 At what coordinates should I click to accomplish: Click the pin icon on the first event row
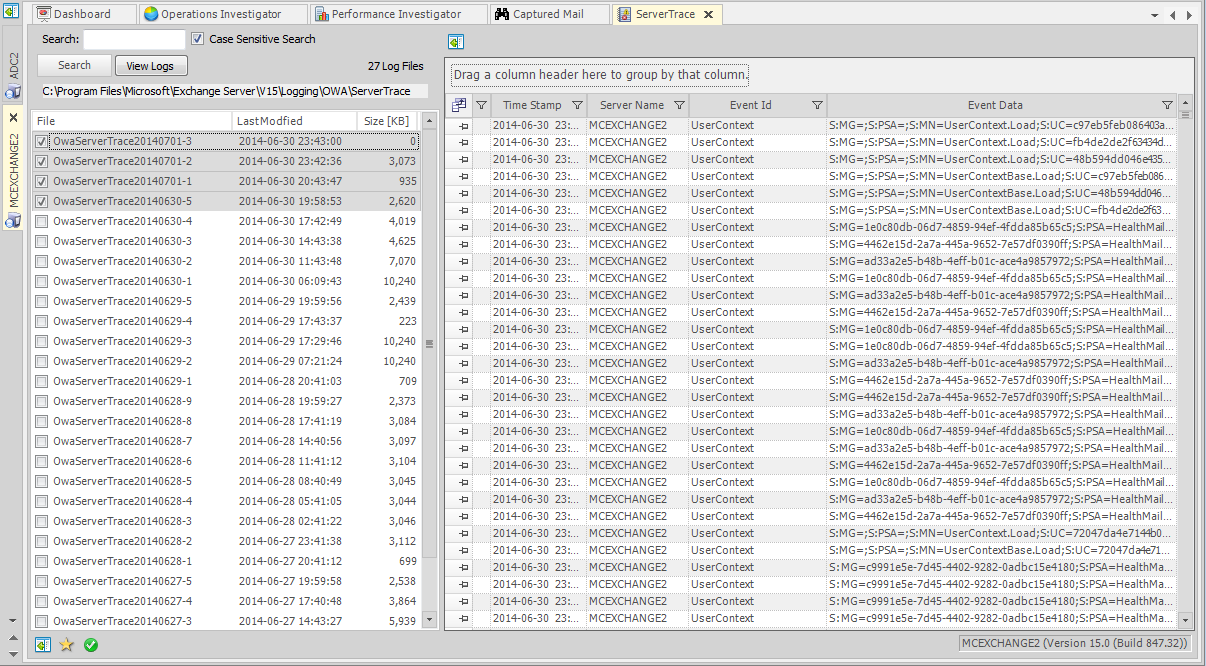tap(463, 126)
